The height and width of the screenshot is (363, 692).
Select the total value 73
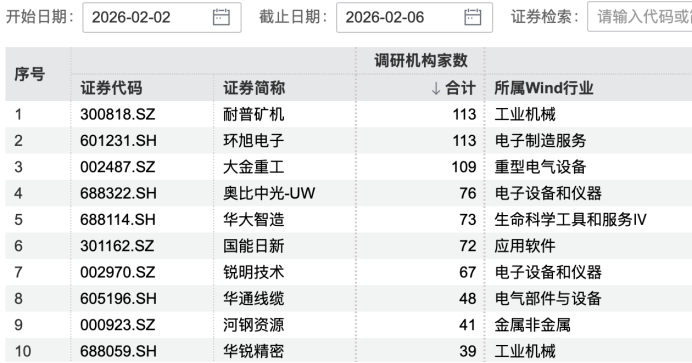[x=468, y=220]
